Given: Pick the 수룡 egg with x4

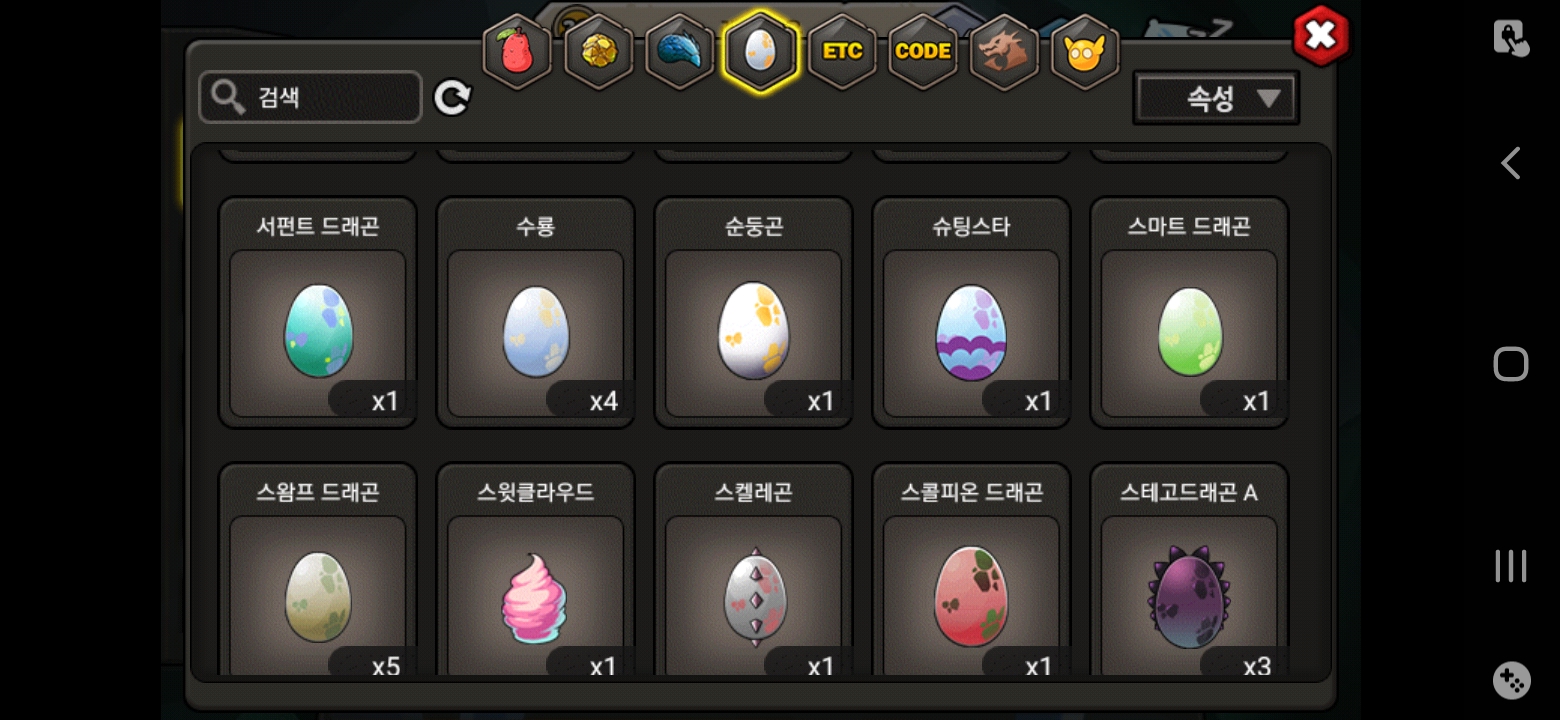Looking at the screenshot, I should (536, 312).
